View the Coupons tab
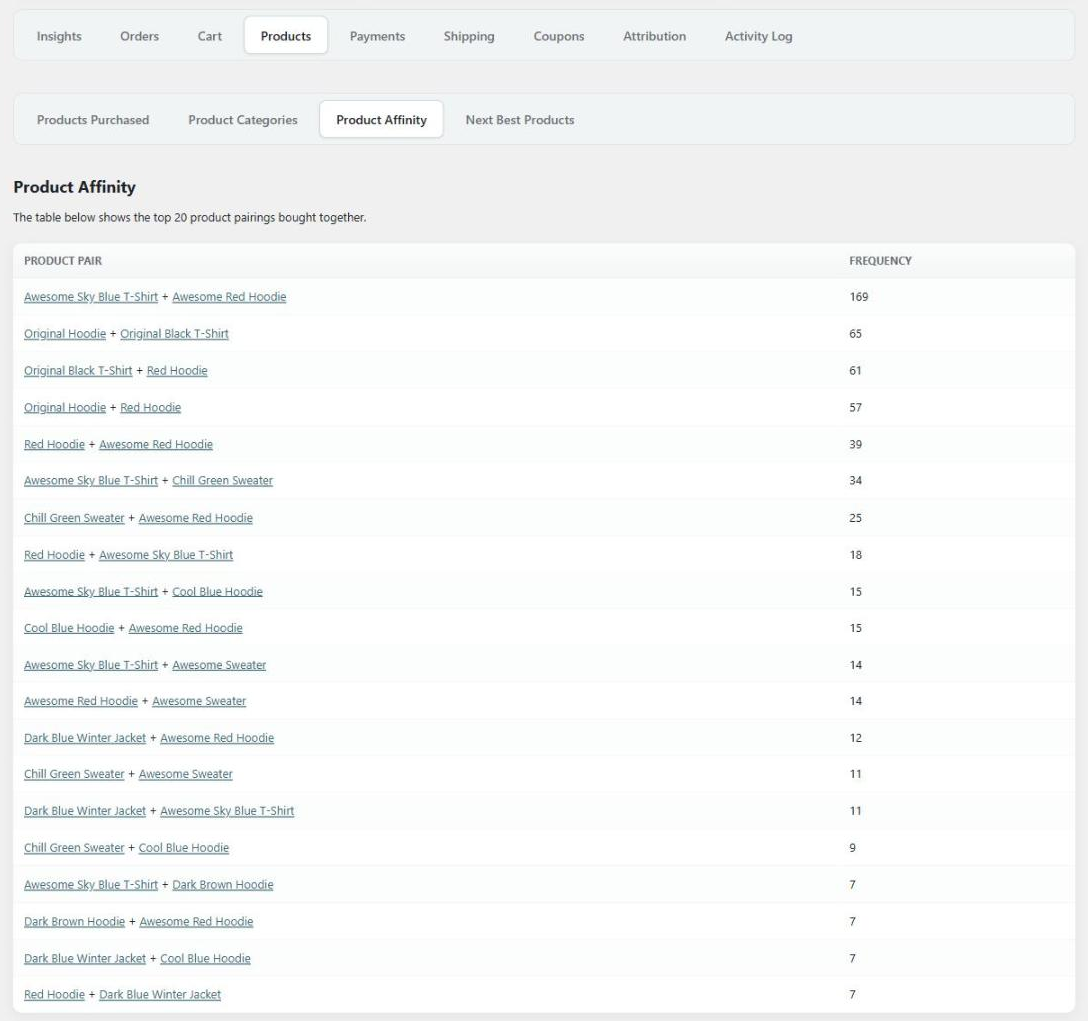The width and height of the screenshot is (1088, 1021). pyautogui.click(x=559, y=36)
